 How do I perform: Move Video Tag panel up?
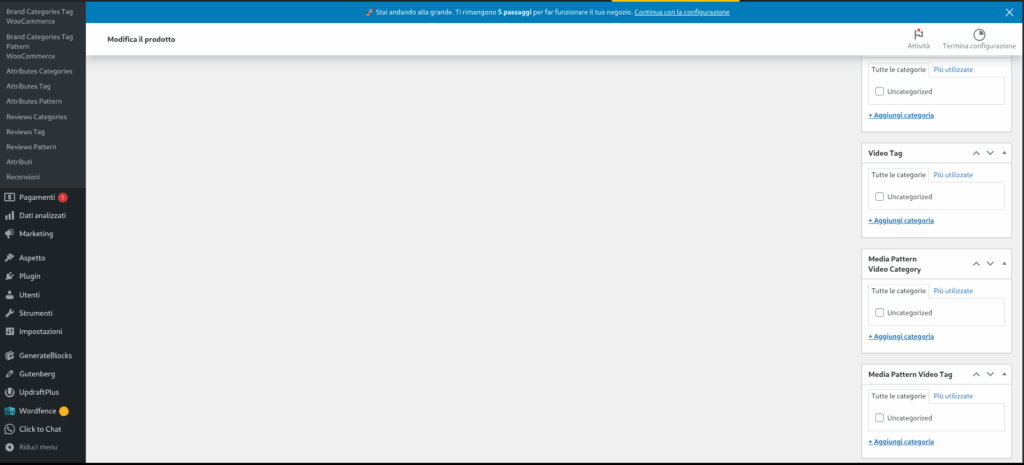click(976, 153)
